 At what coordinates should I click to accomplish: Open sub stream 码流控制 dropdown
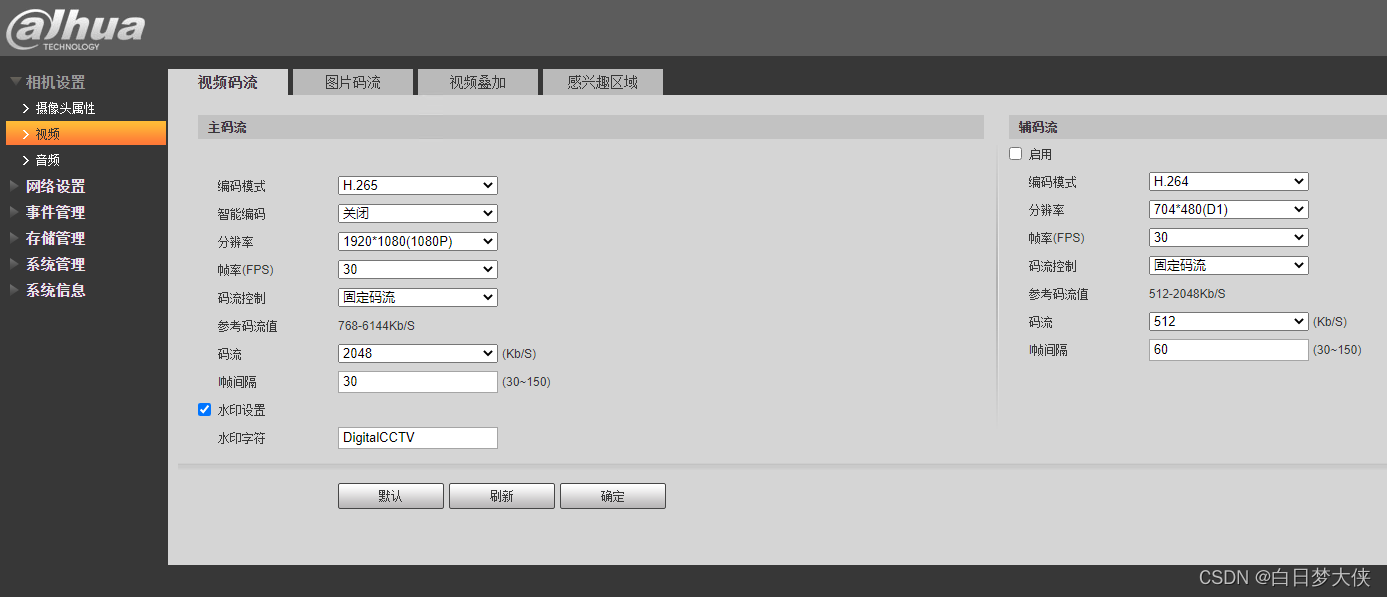click(1229, 265)
